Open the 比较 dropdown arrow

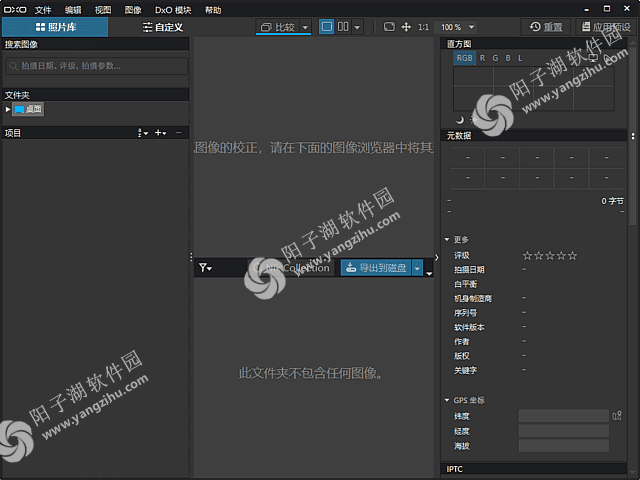point(305,27)
